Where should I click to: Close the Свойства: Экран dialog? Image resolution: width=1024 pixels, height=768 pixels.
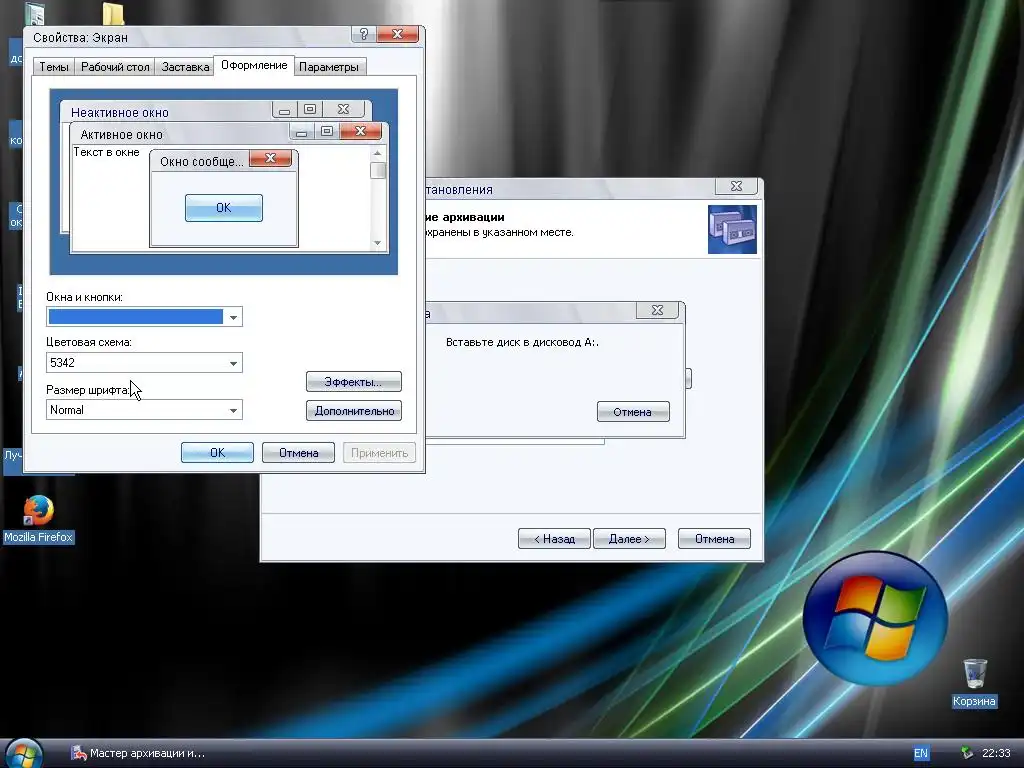(x=397, y=34)
